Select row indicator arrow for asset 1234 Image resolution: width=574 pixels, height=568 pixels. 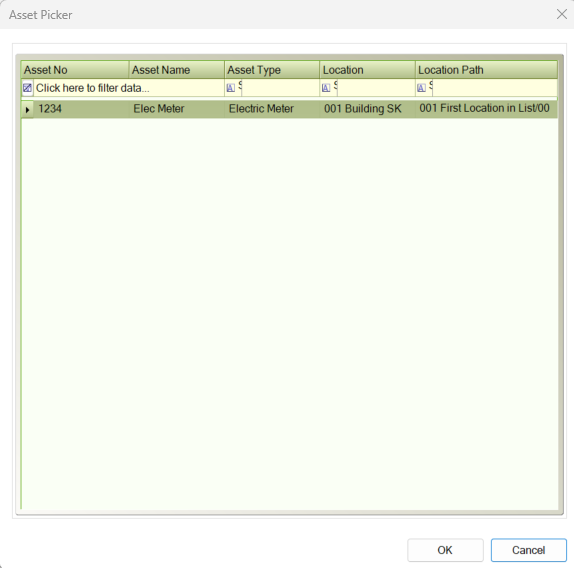(x=27, y=109)
